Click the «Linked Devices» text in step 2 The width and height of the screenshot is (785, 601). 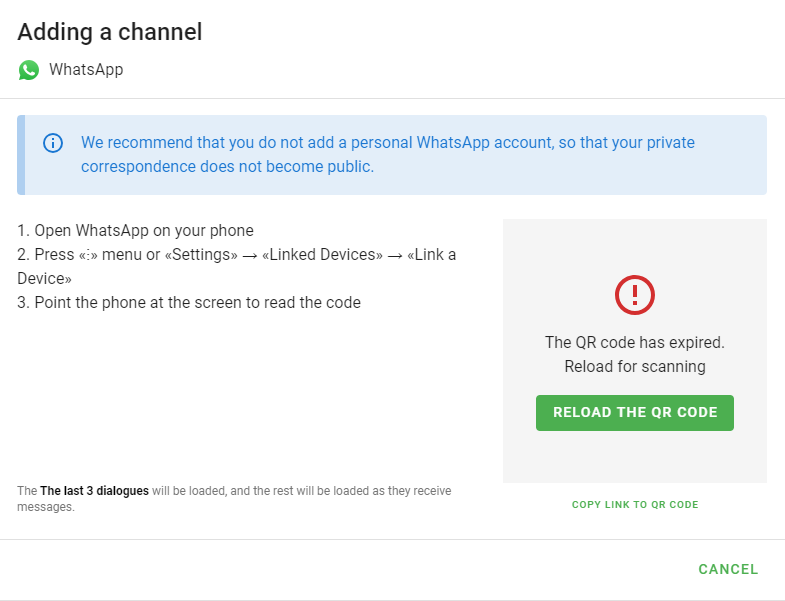(x=322, y=254)
